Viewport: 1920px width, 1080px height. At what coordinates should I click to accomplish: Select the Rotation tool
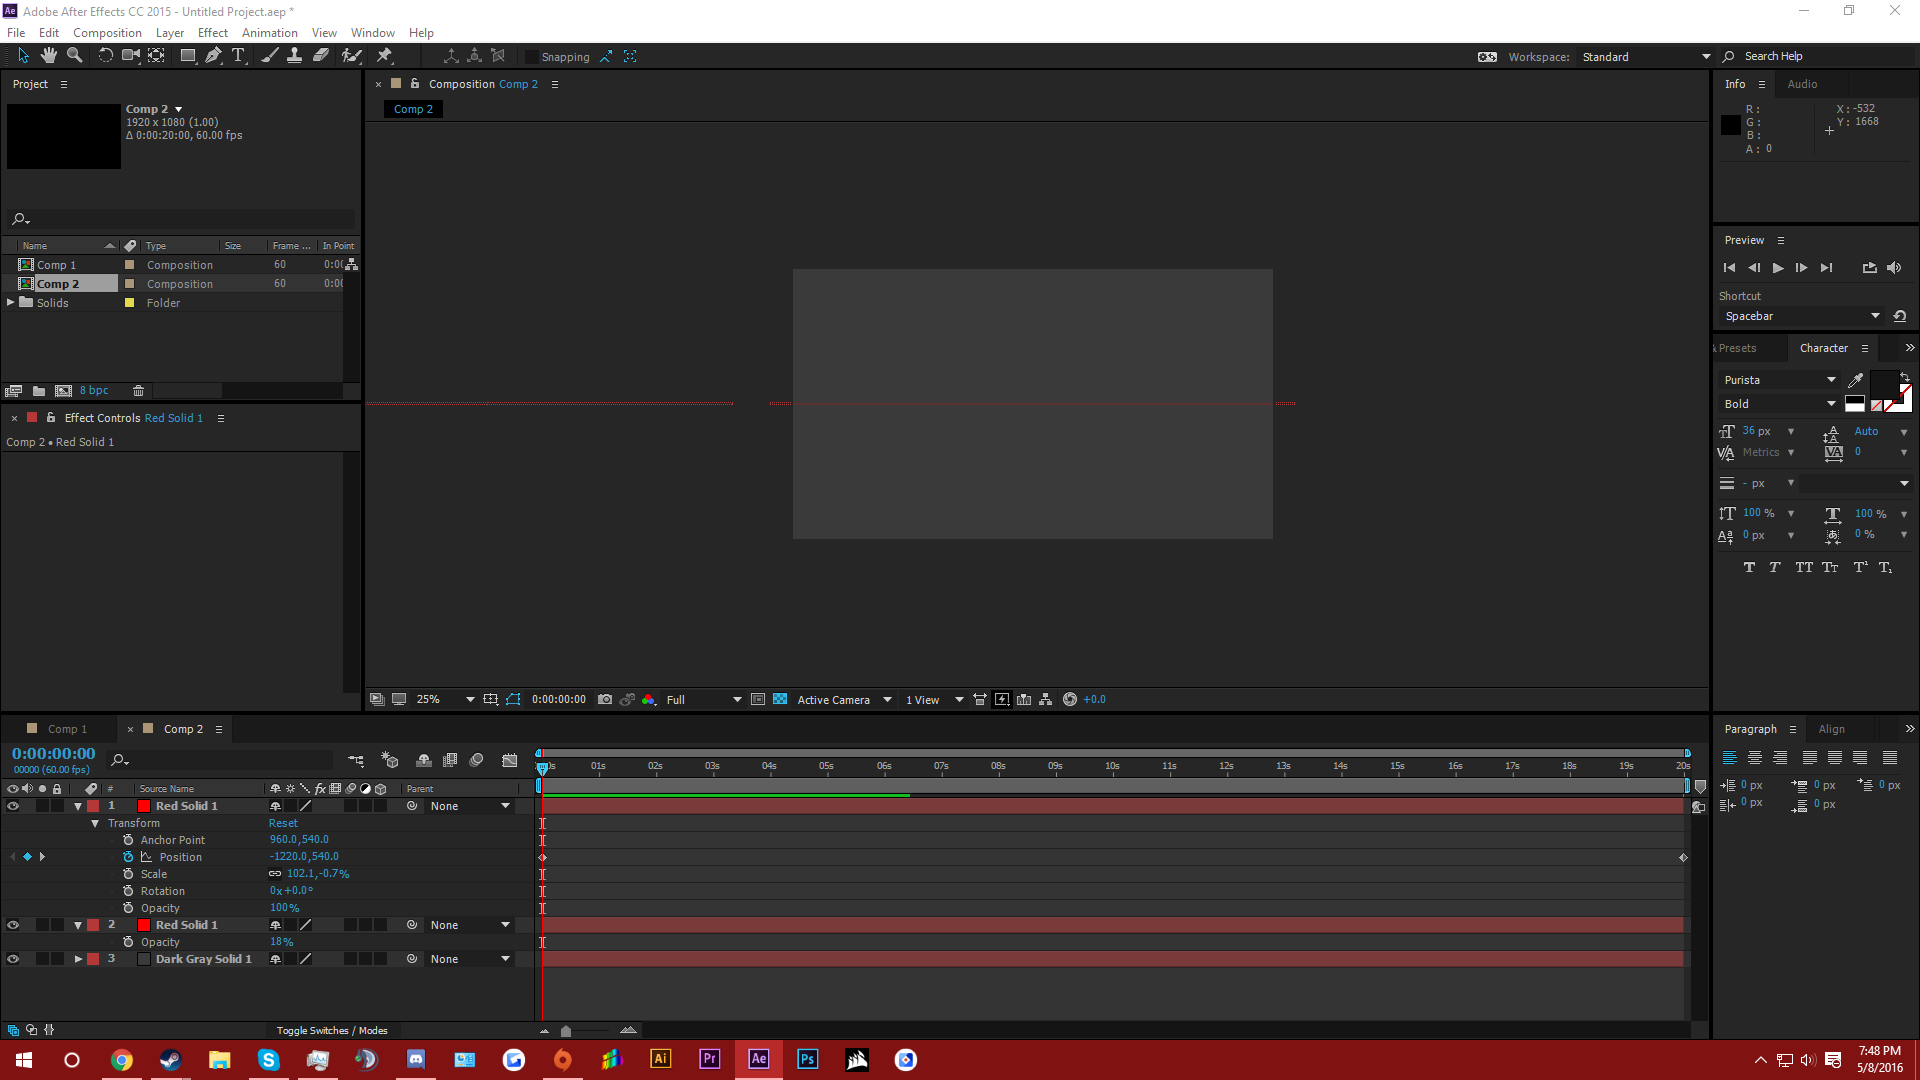(105, 56)
